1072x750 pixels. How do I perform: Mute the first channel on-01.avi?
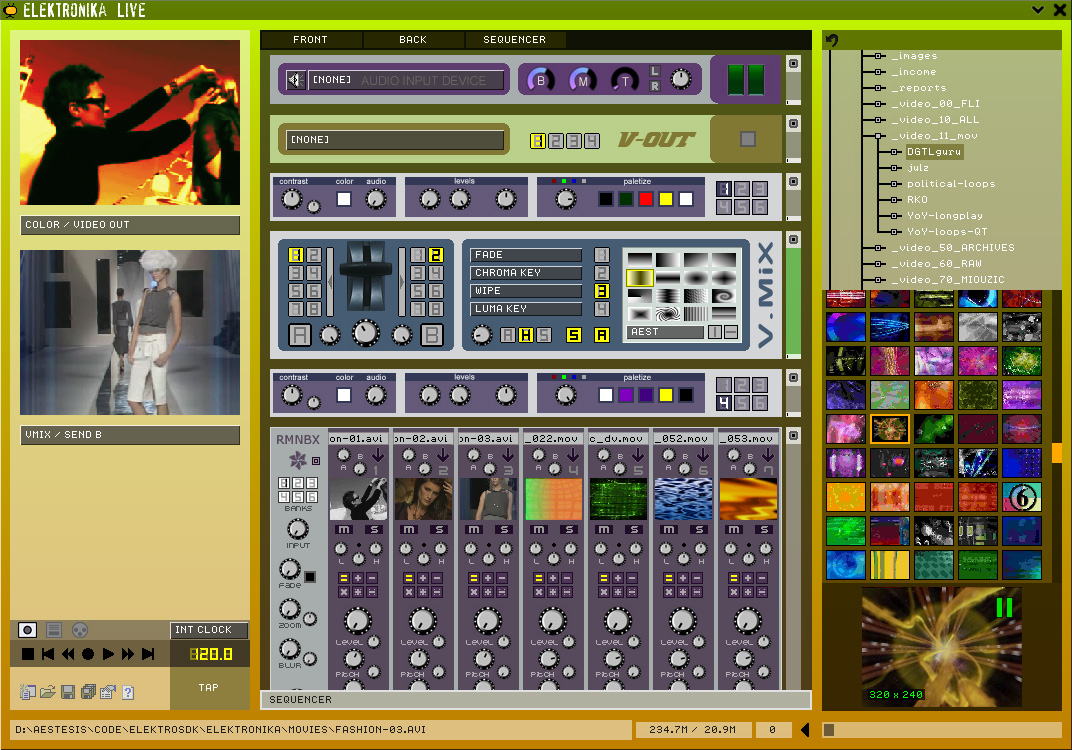[x=344, y=529]
